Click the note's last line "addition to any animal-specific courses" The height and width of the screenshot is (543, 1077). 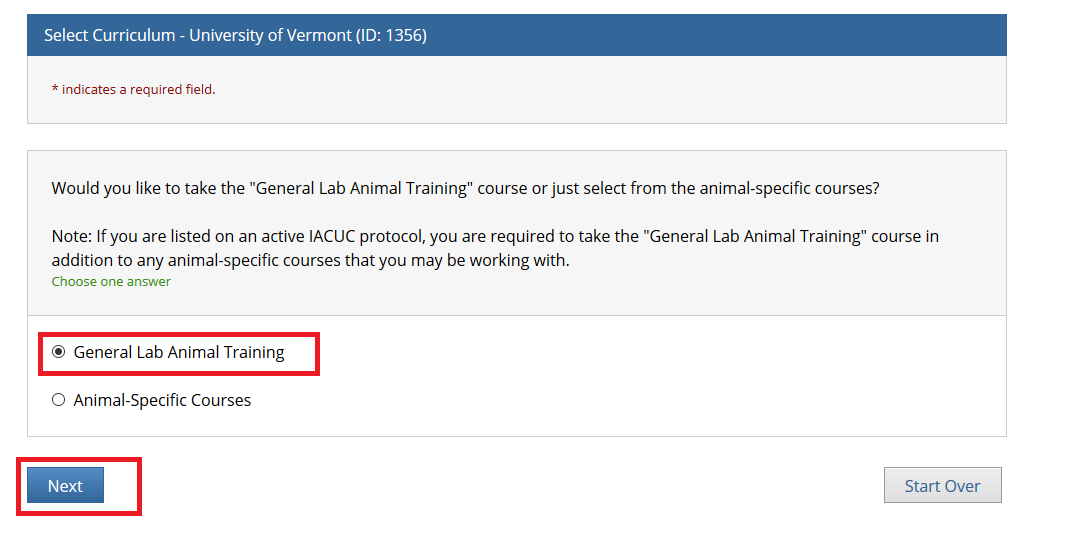click(x=310, y=260)
